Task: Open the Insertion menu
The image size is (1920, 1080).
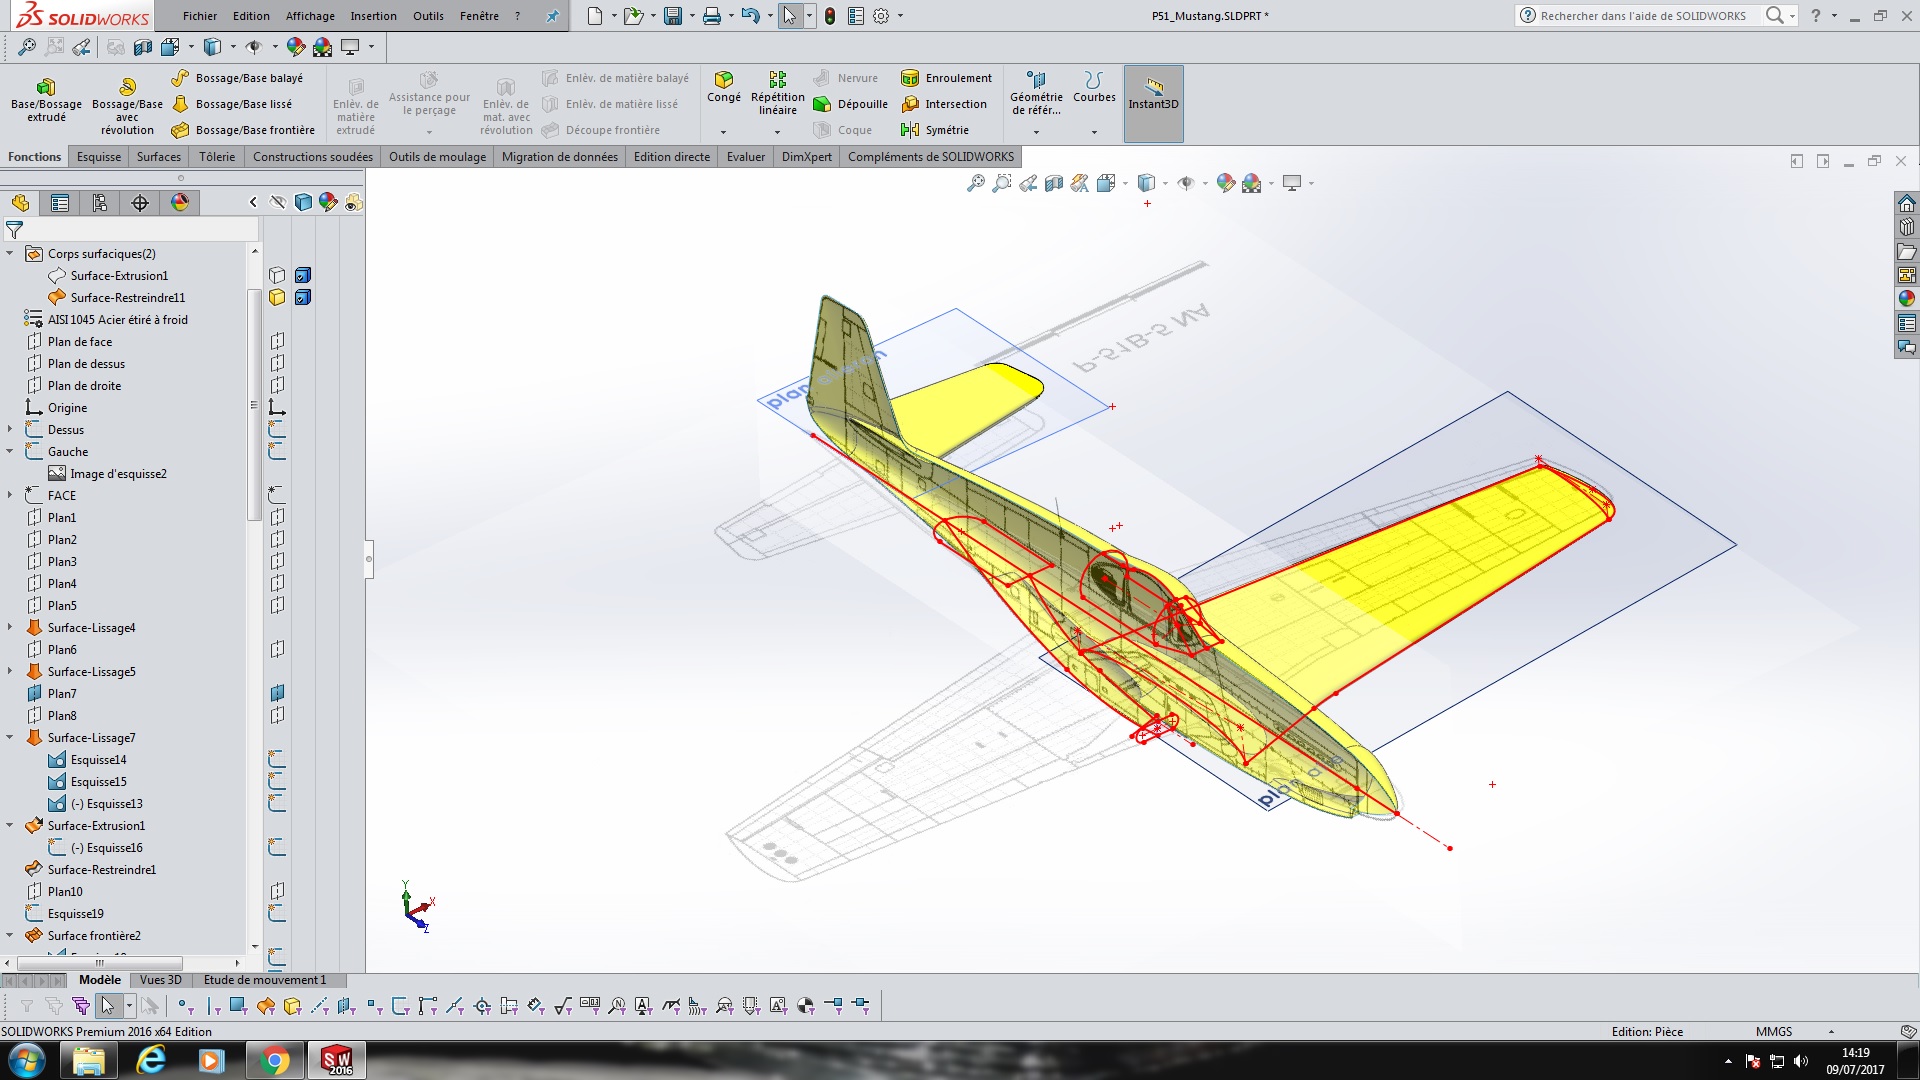Action: 373,16
